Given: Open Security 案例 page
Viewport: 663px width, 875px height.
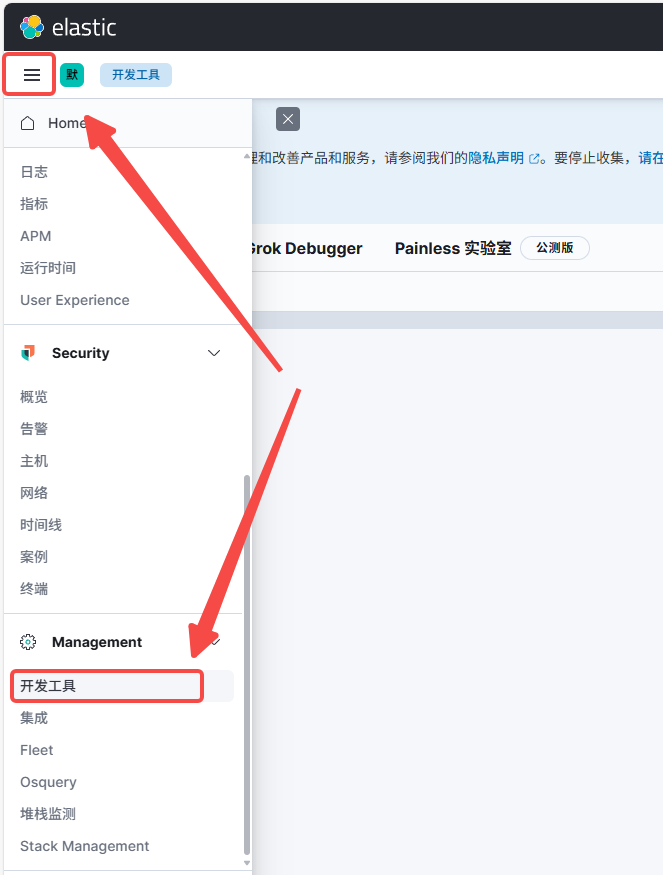Looking at the screenshot, I should [x=34, y=556].
